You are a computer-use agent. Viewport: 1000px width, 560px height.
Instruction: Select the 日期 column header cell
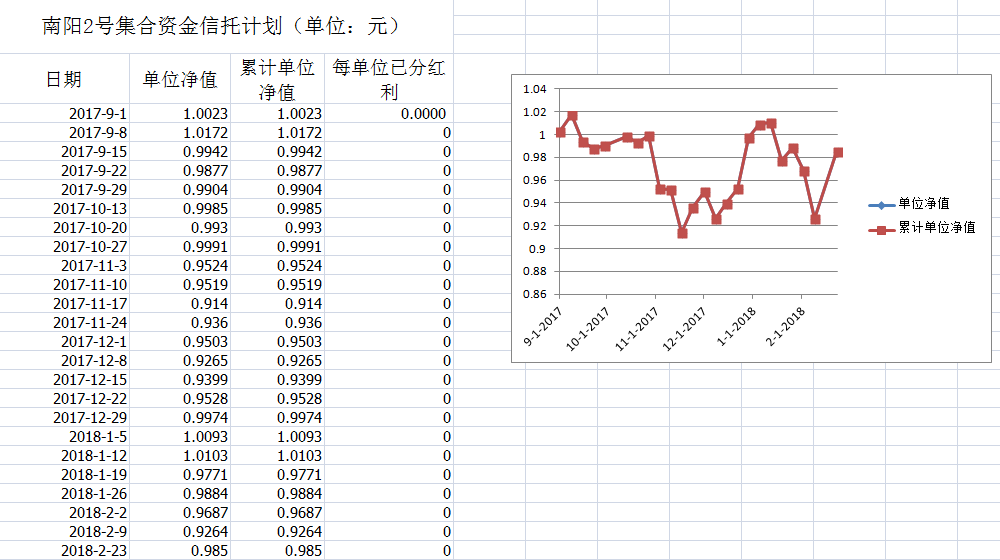pyautogui.click(x=64, y=80)
